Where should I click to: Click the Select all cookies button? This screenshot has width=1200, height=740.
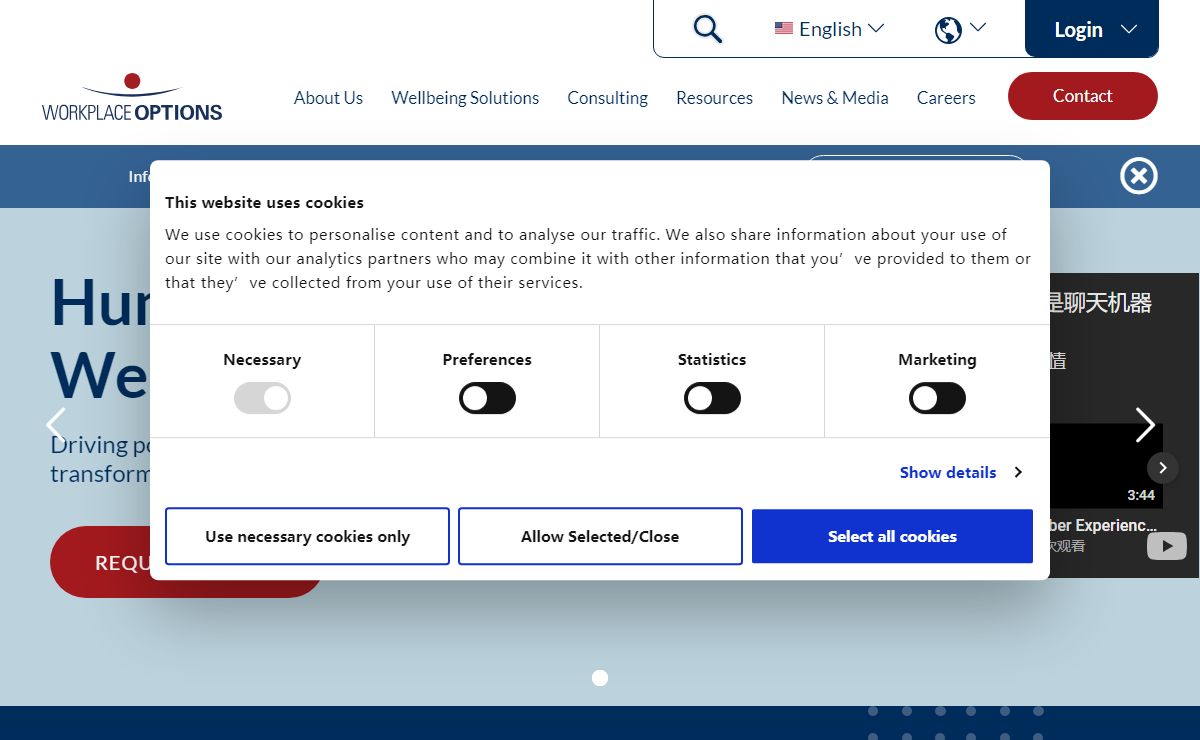(892, 537)
